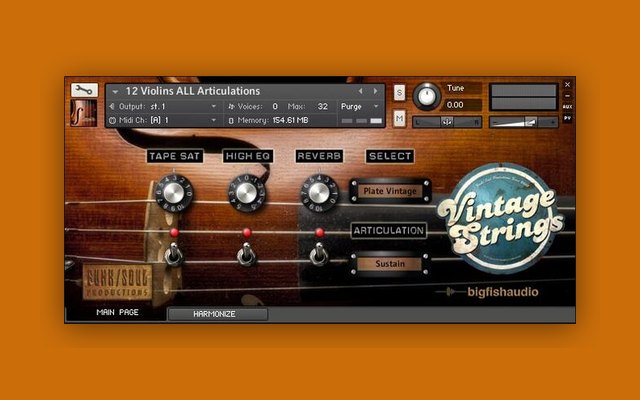Image resolution: width=640 pixels, height=400 pixels.
Task: Click the Tune value 0.00 field
Action: point(462,105)
